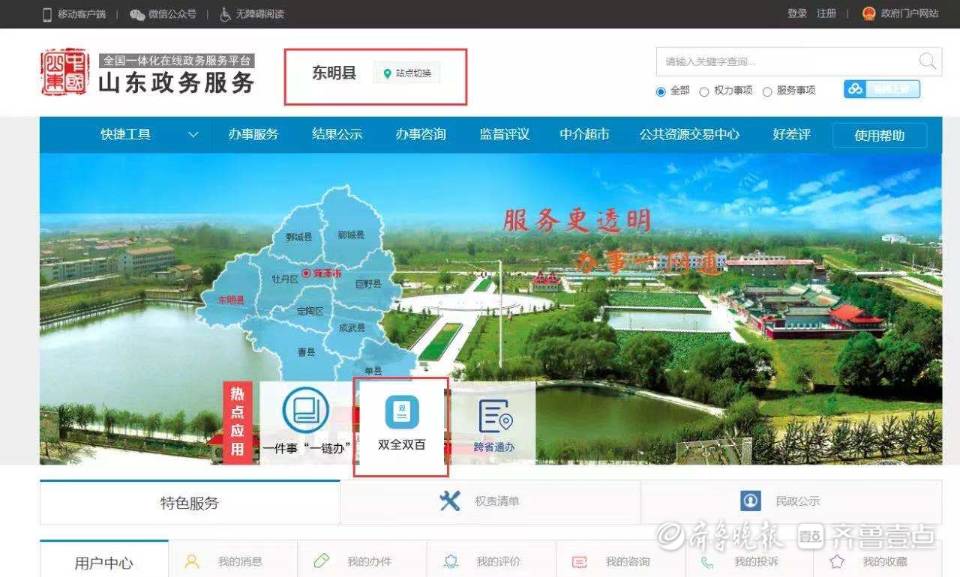960x577 pixels.
Task: Click the 登录 link
Action: 795,14
